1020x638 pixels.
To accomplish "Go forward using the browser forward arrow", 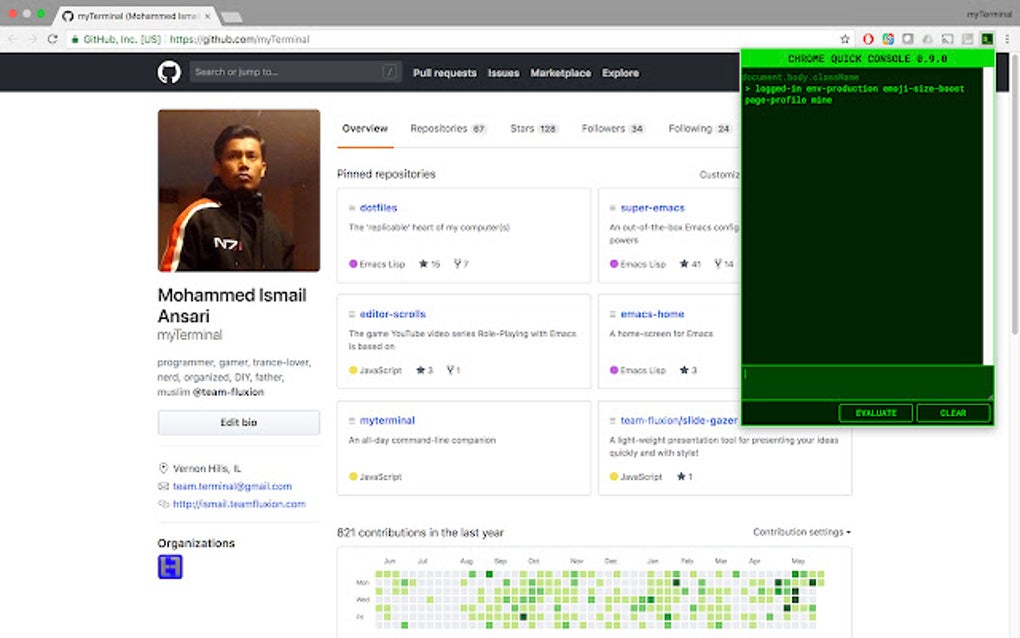I will tap(32, 39).
